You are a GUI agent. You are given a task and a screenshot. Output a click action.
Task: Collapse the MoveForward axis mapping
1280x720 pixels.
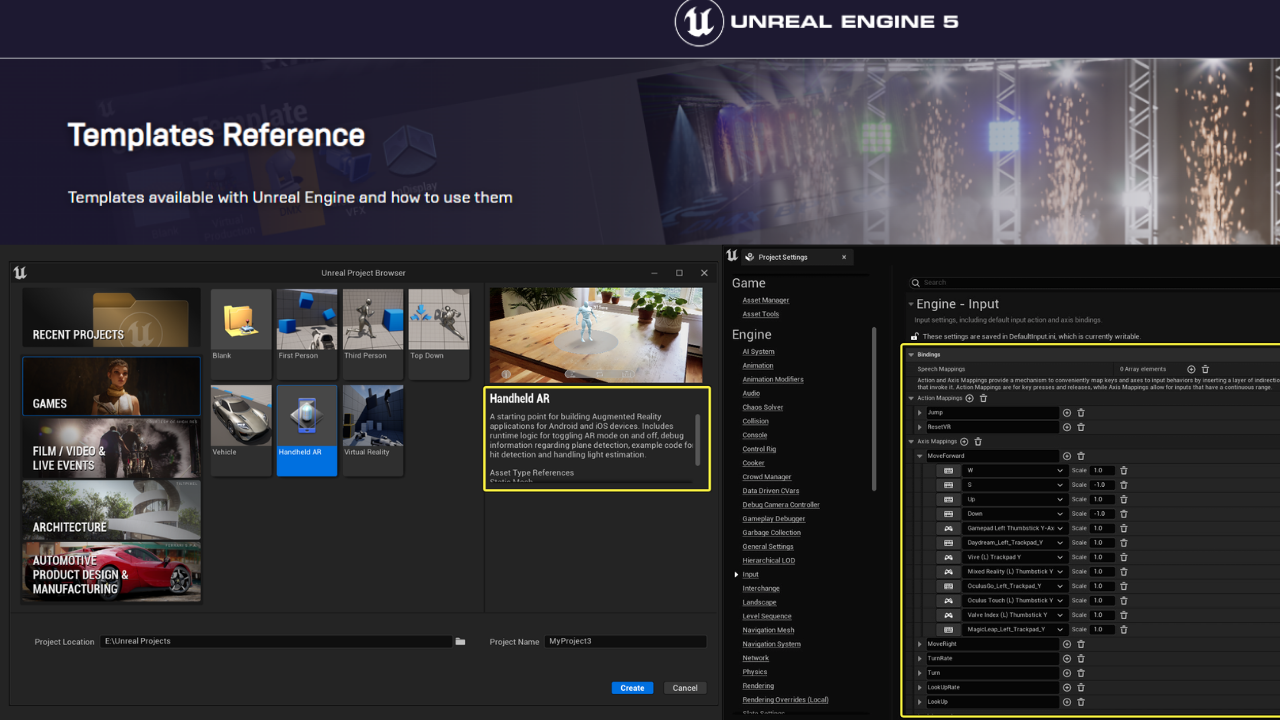[920, 456]
